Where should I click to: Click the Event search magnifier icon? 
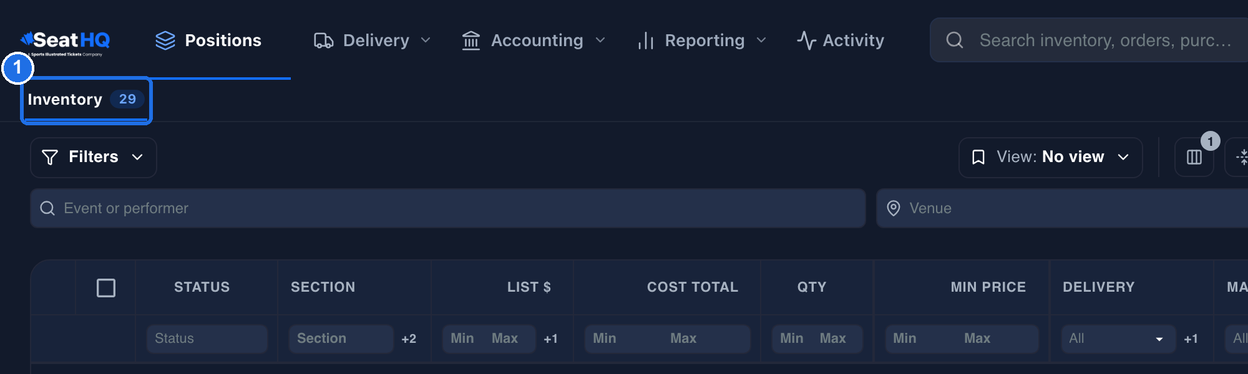pyautogui.click(x=47, y=209)
